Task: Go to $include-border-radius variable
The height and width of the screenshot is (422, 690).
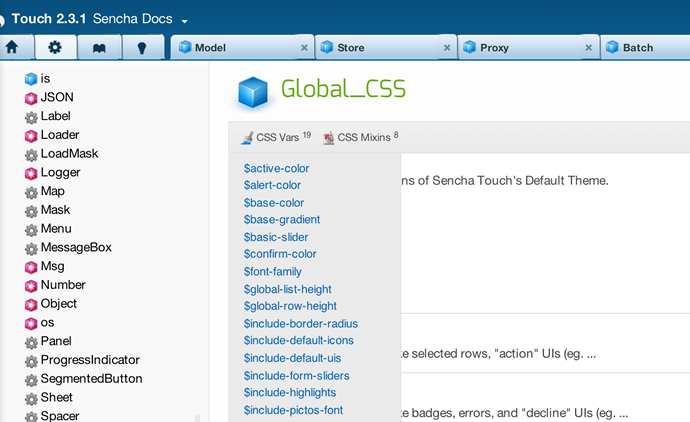Action: click(301, 324)
